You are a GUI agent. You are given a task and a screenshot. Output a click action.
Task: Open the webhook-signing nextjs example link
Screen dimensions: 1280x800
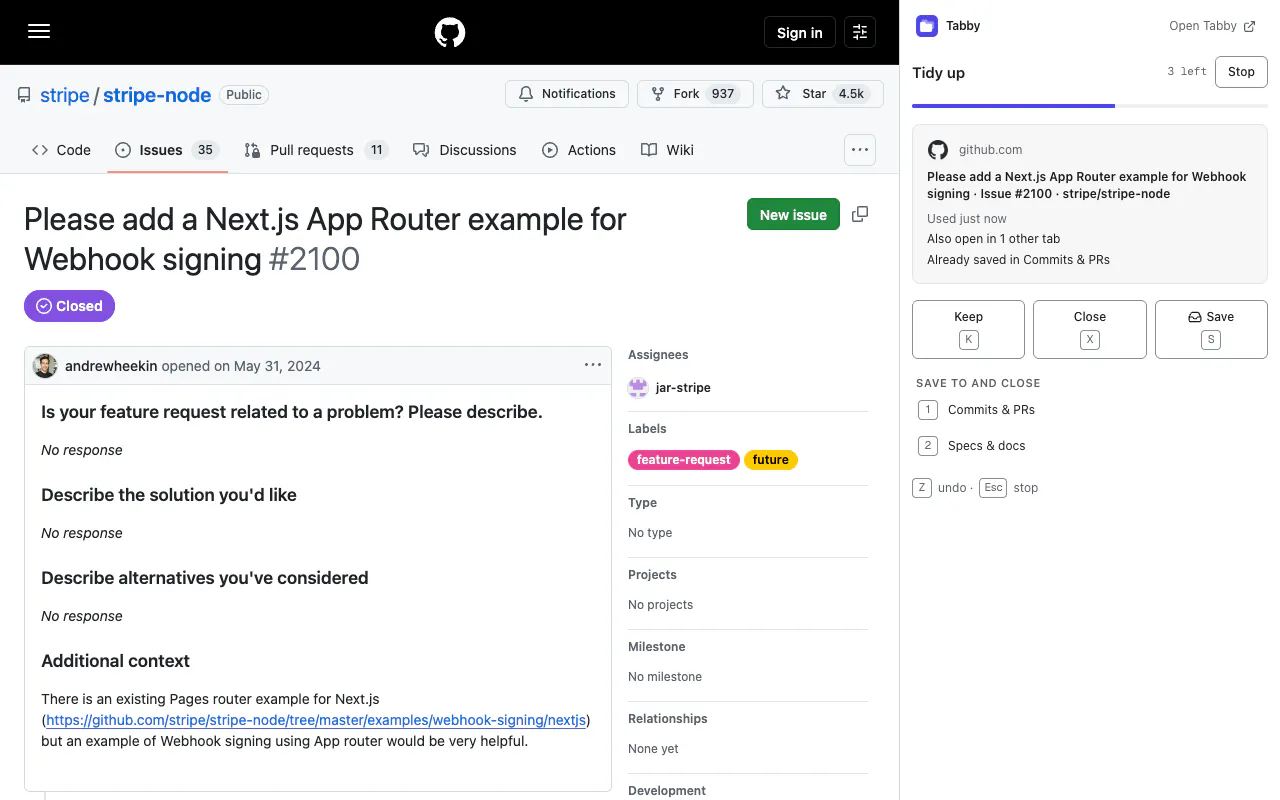[x=316, y=720]
